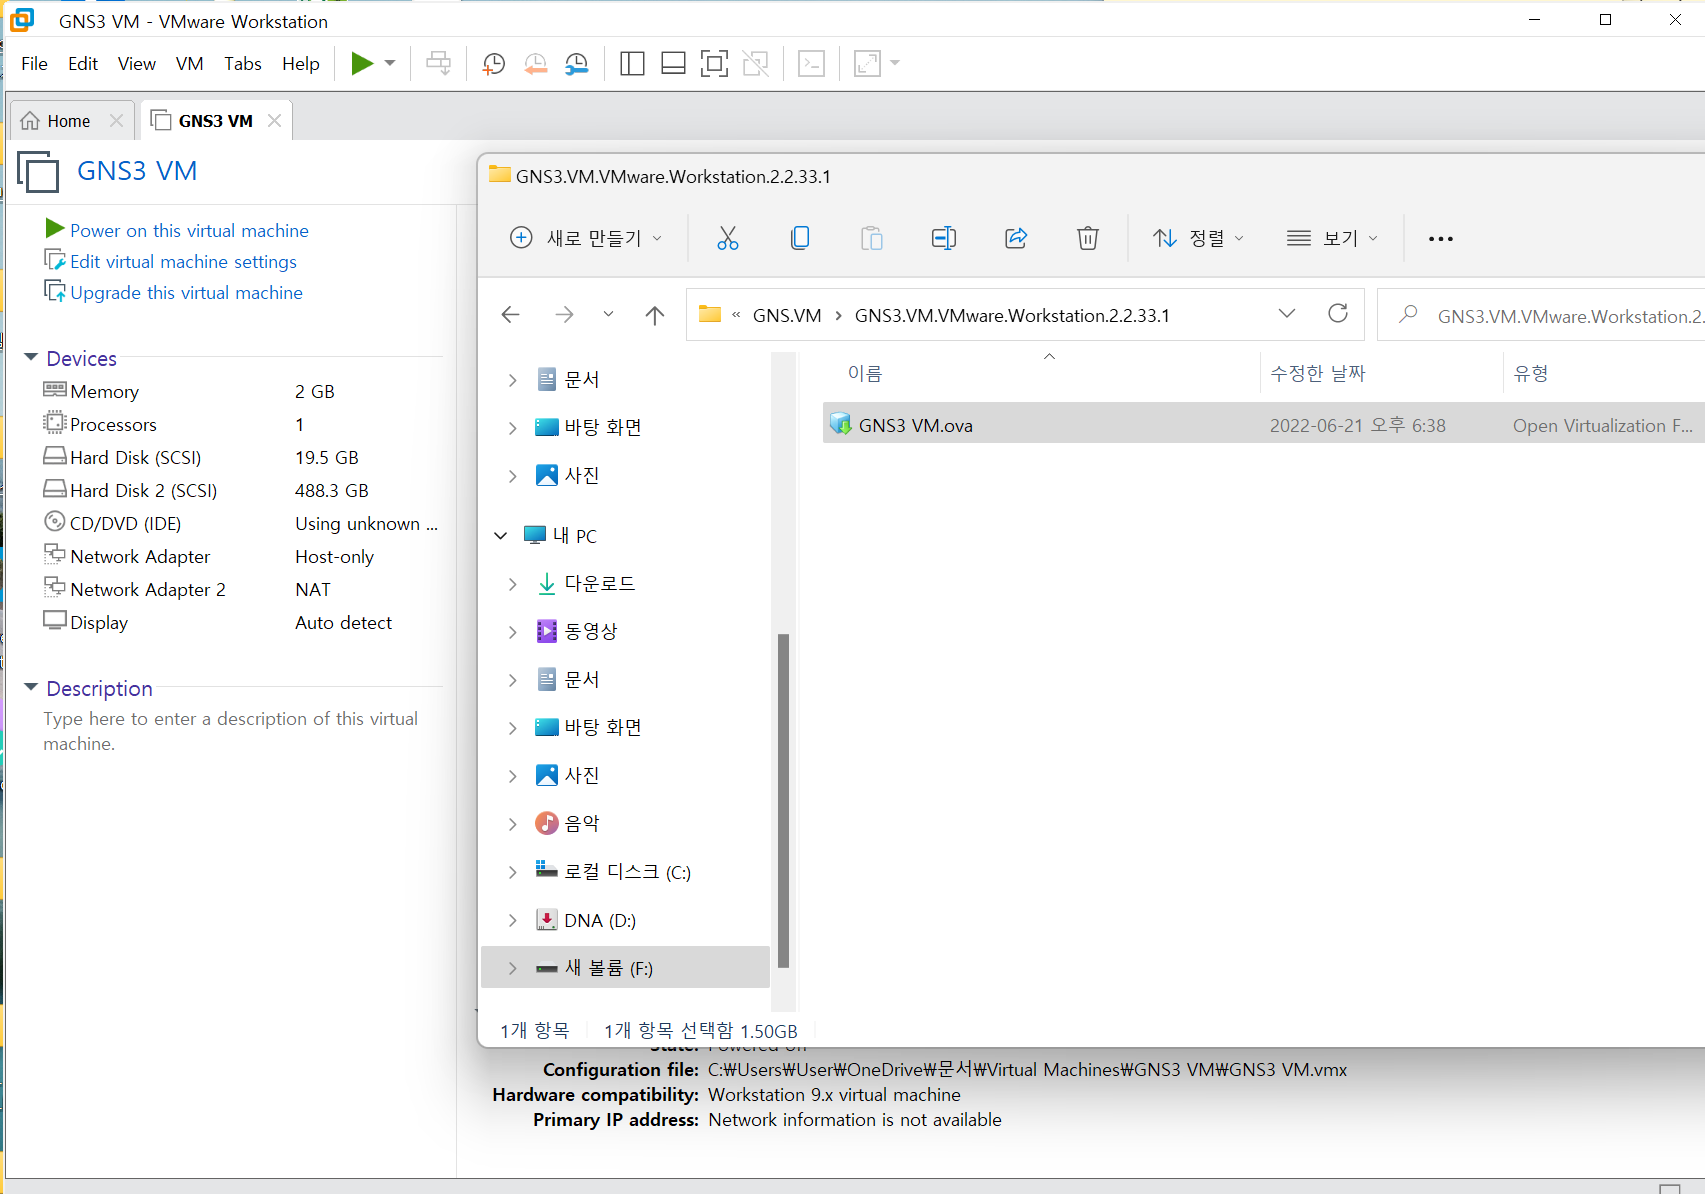Select Network Adapter 2 device

tap(240, 590)
